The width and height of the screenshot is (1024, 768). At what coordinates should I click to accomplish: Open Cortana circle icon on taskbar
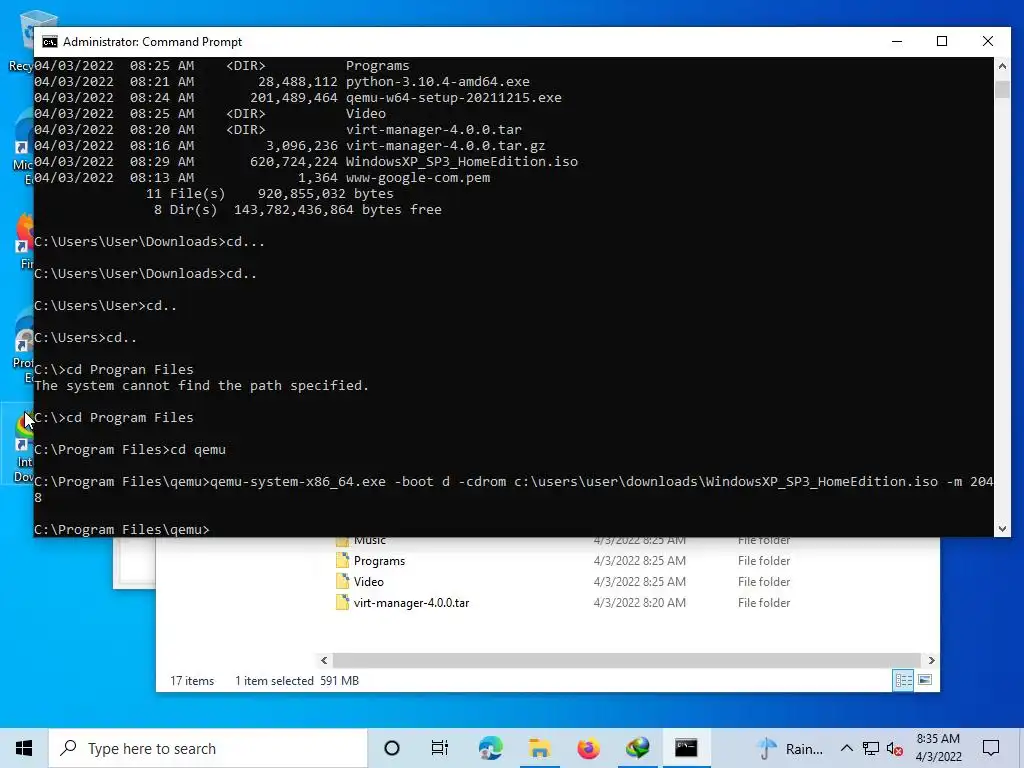pyautogui.click(x=392, y=748)
